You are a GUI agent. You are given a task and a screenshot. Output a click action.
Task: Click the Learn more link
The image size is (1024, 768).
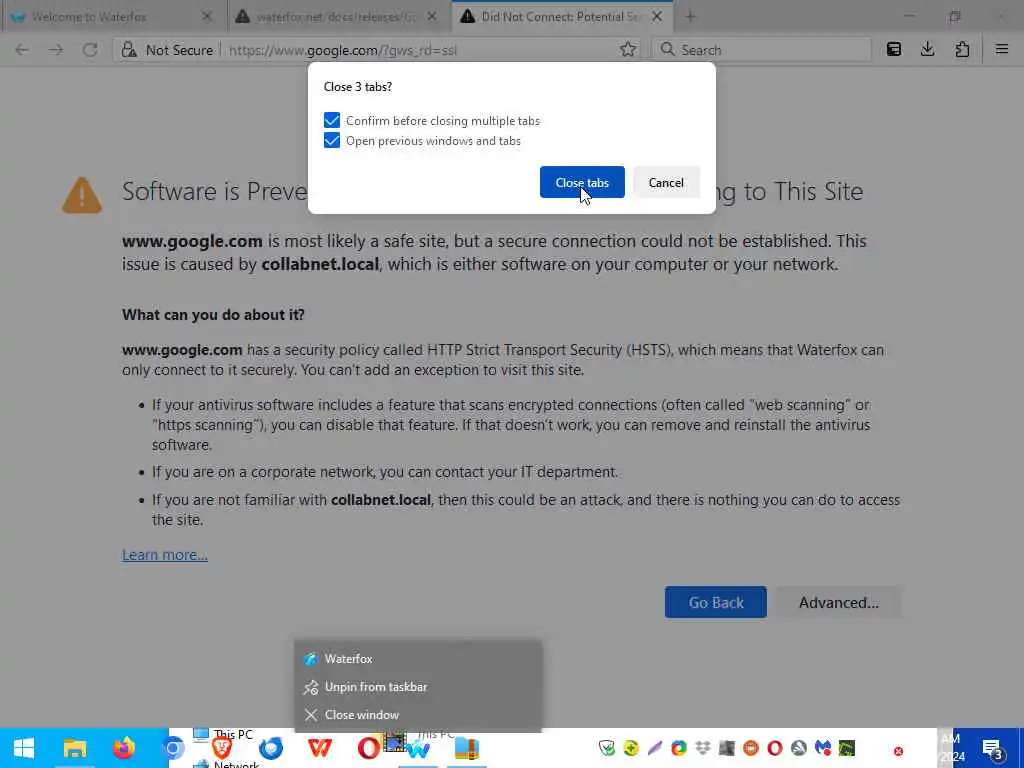pos(165,554)
